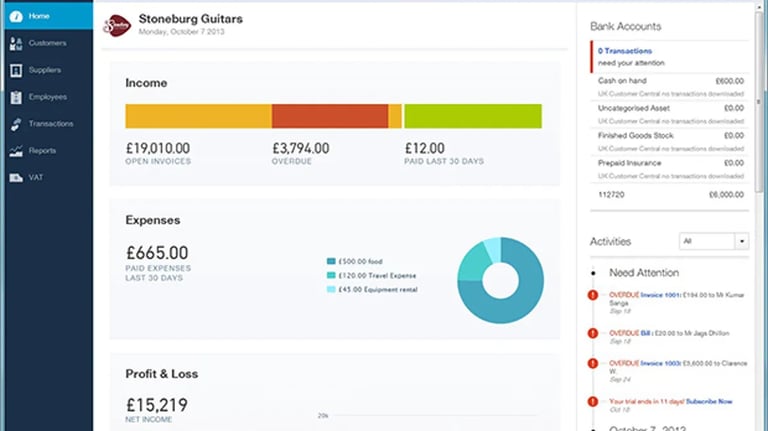Select the Suppliers sidebar icon
768x431 pixels.
pyautogui.click(x=16, y=70)
